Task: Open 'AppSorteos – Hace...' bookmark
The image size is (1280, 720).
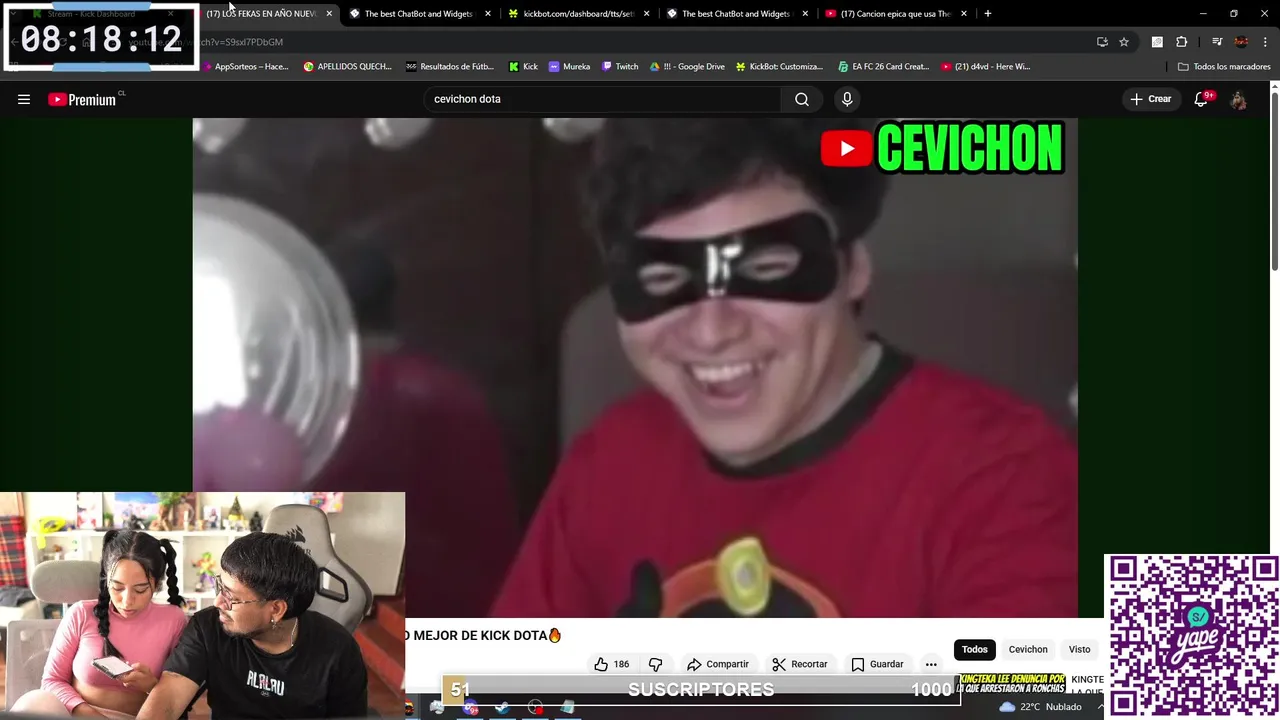Action: 245,67
